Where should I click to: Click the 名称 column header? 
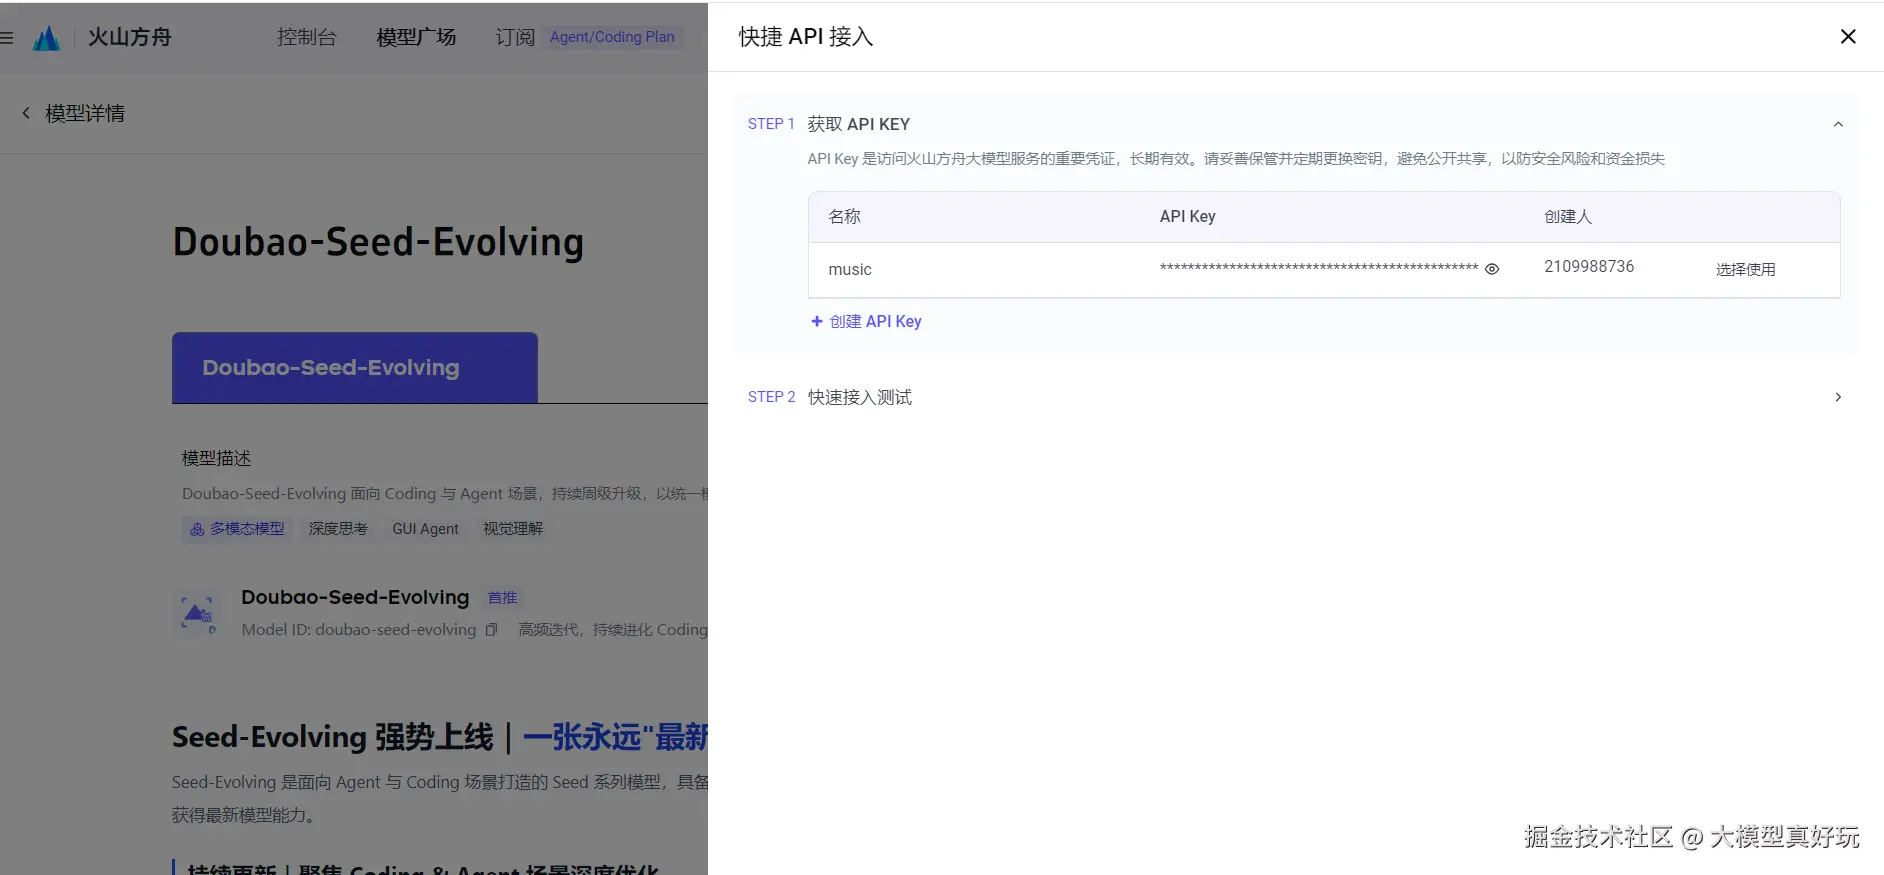(x=845, y=217)
